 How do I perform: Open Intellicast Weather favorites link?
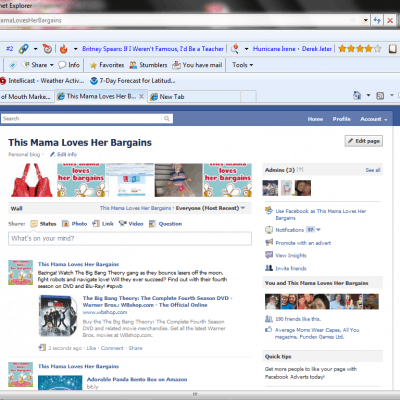point(42,81)
